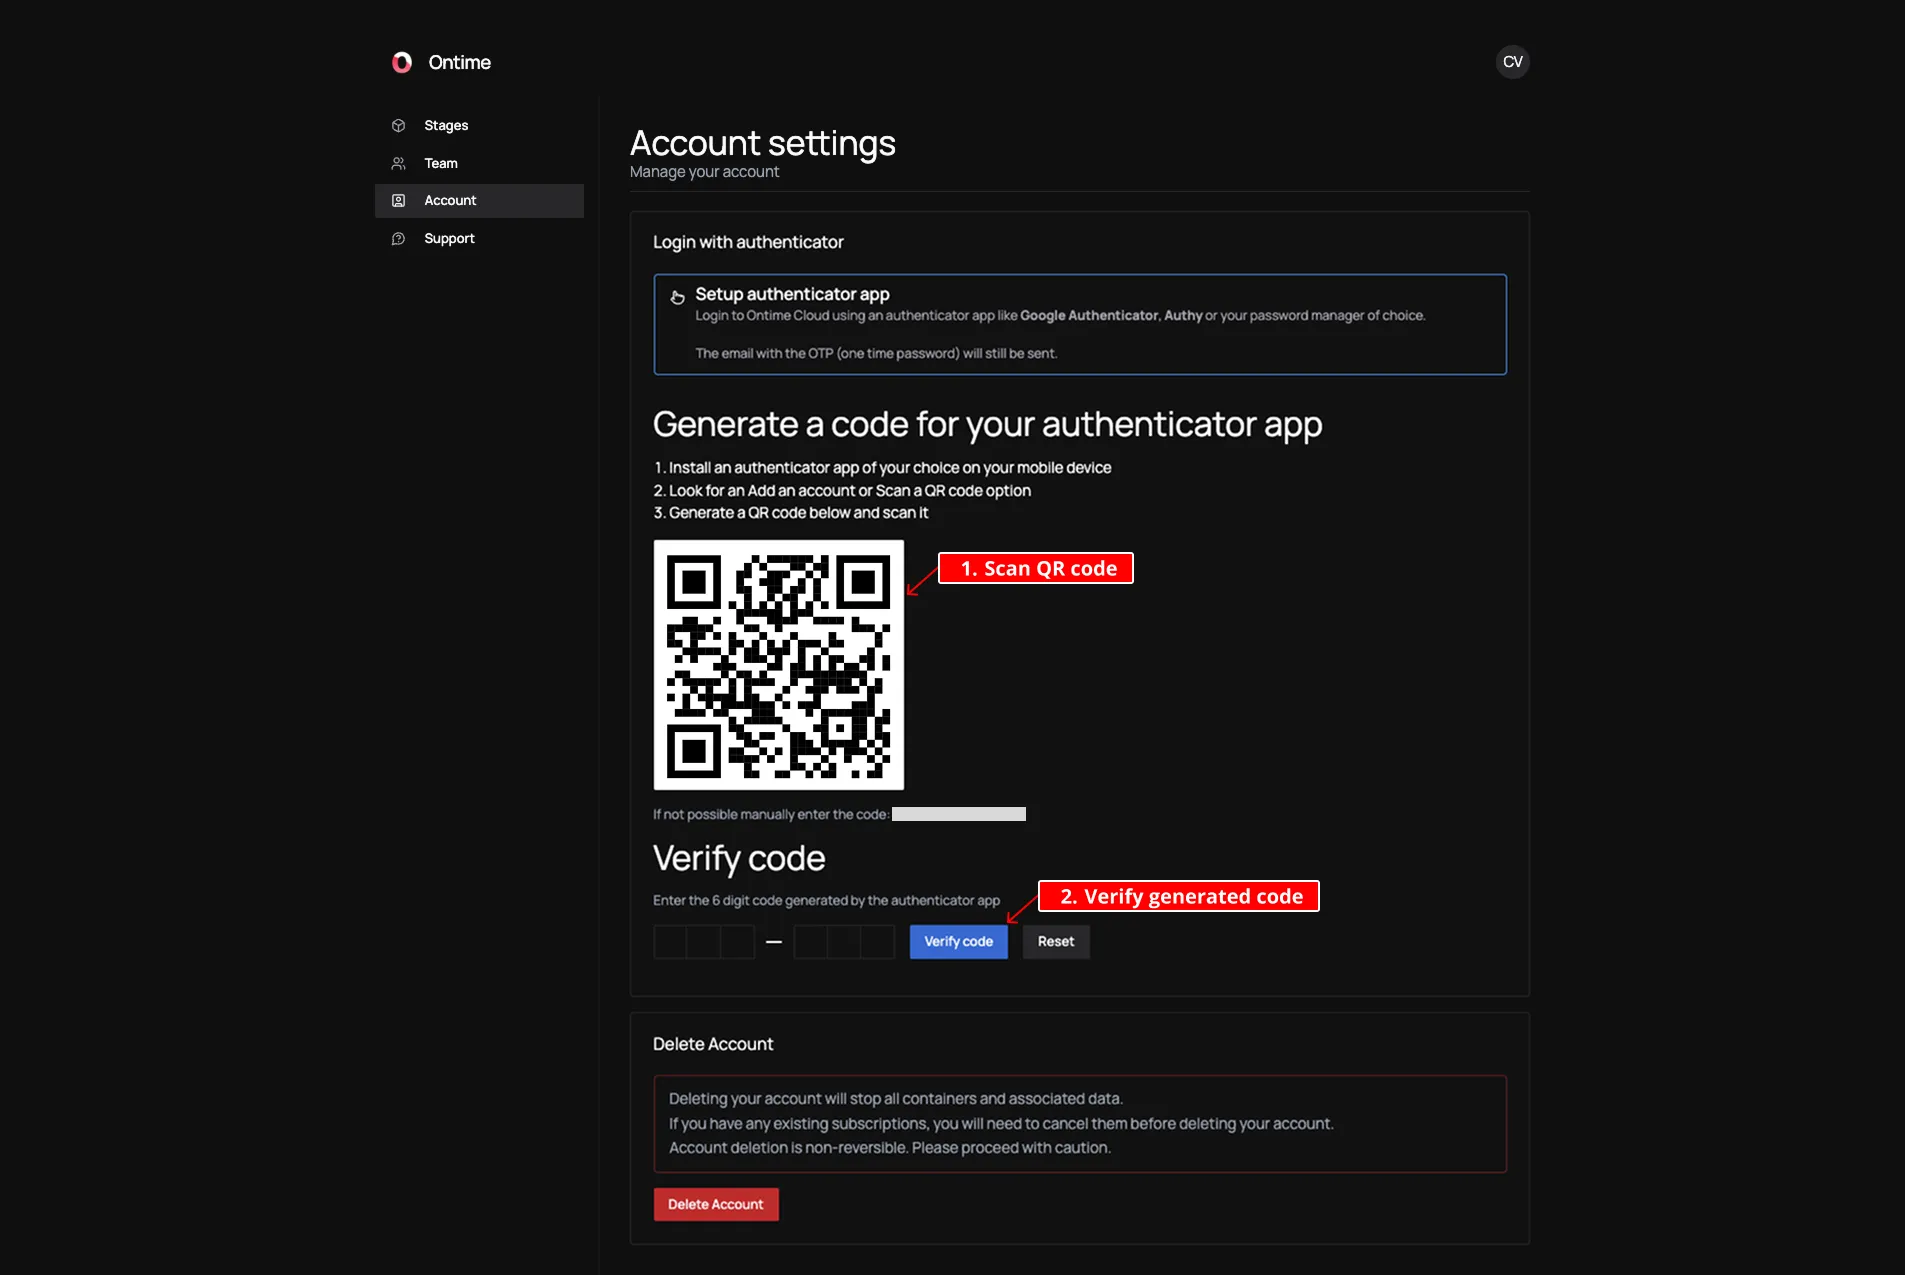This screenshot has height=1275, width=1905.
Task: Focus the first digit box of verification code
Action: point(670,942)
